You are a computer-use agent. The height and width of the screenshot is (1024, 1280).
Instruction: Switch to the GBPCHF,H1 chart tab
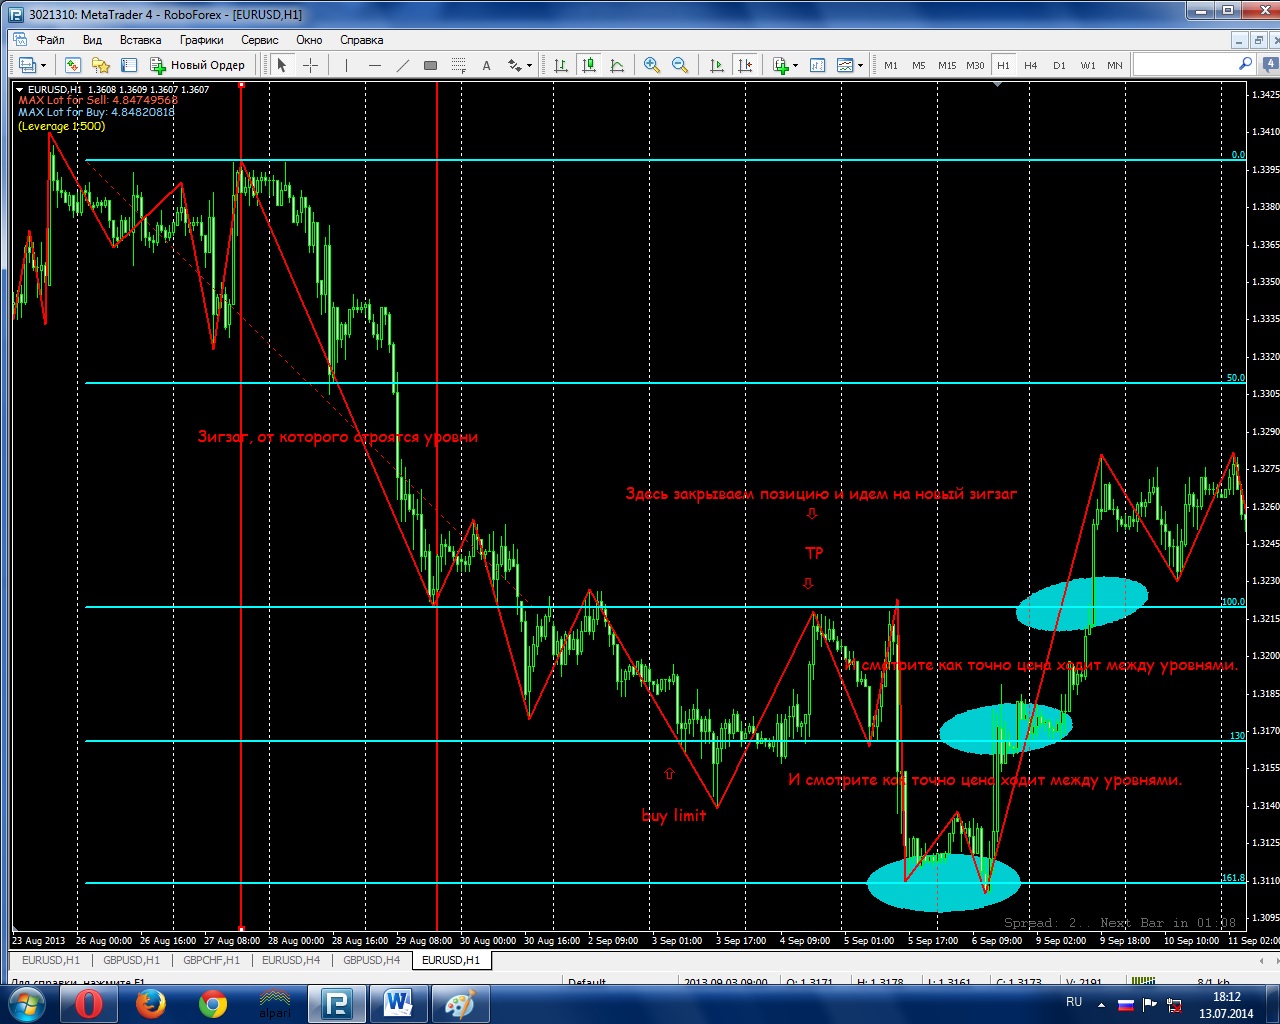(x=211, y=960)
